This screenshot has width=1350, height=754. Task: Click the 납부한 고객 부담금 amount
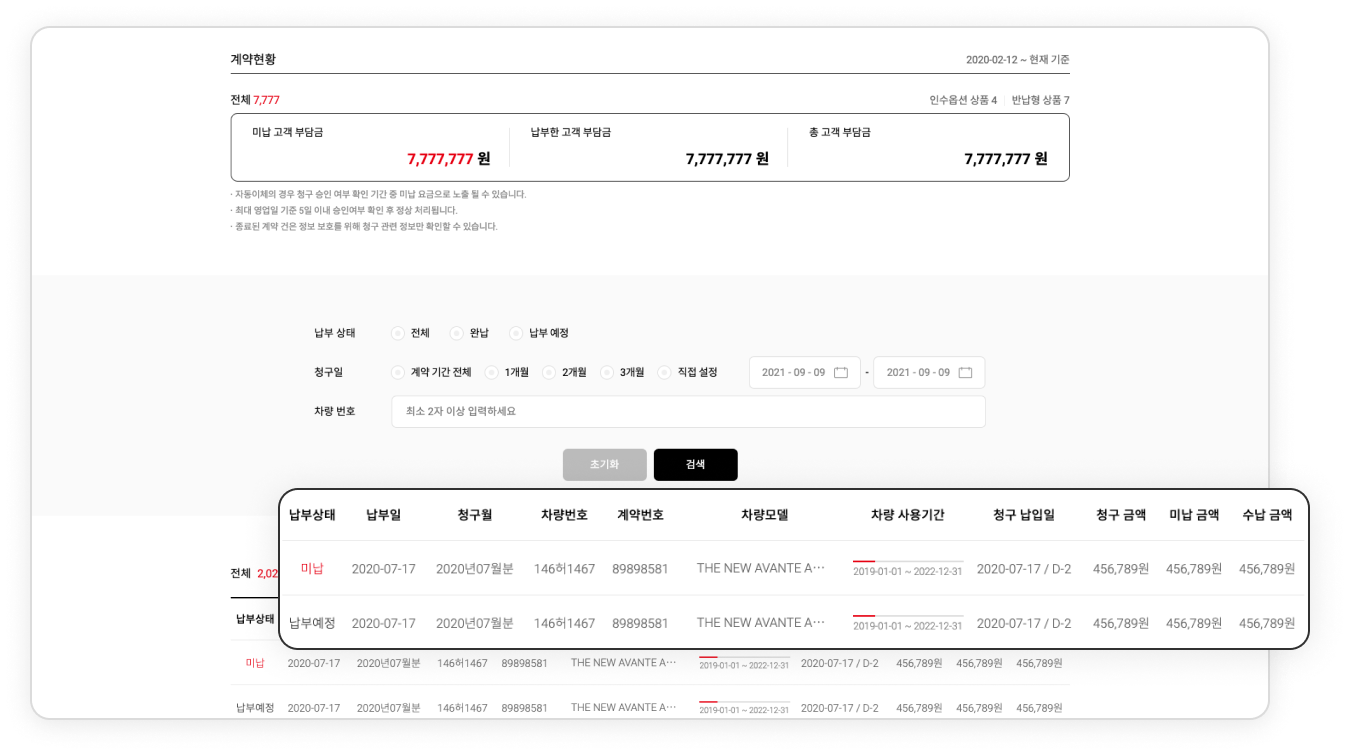[x=727, y=159]
